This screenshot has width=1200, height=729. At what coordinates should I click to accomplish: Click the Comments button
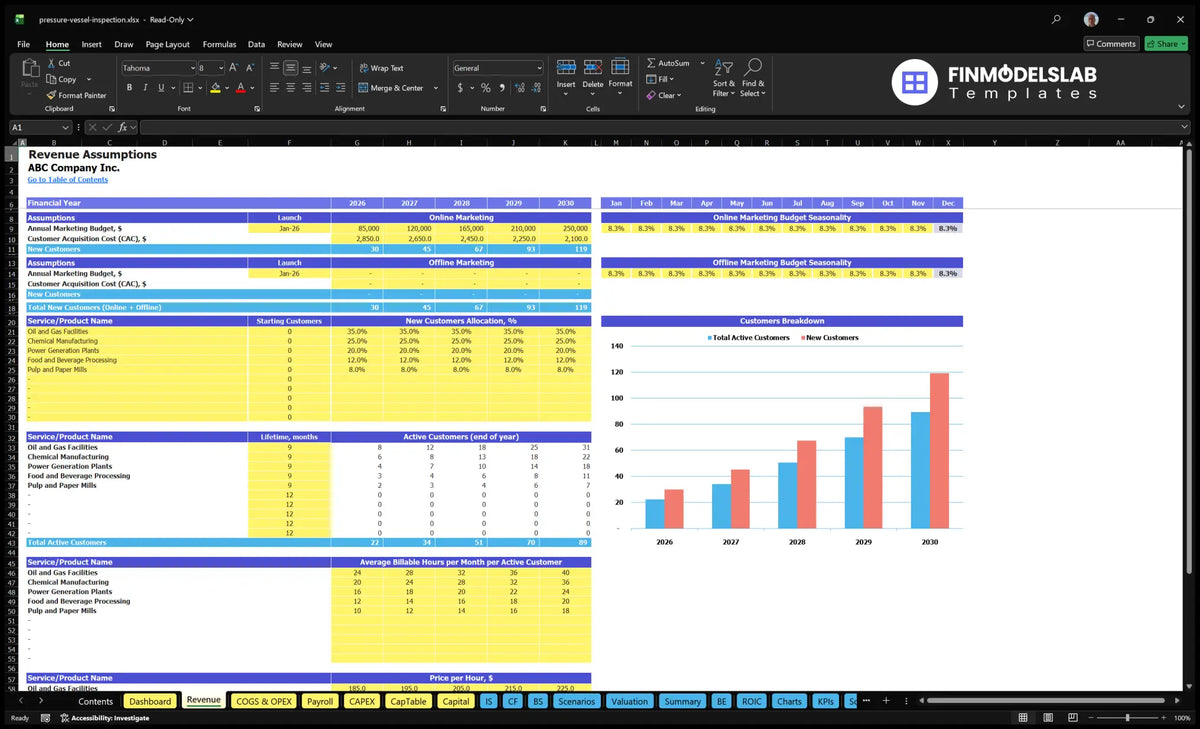[x=1111, y=44]
